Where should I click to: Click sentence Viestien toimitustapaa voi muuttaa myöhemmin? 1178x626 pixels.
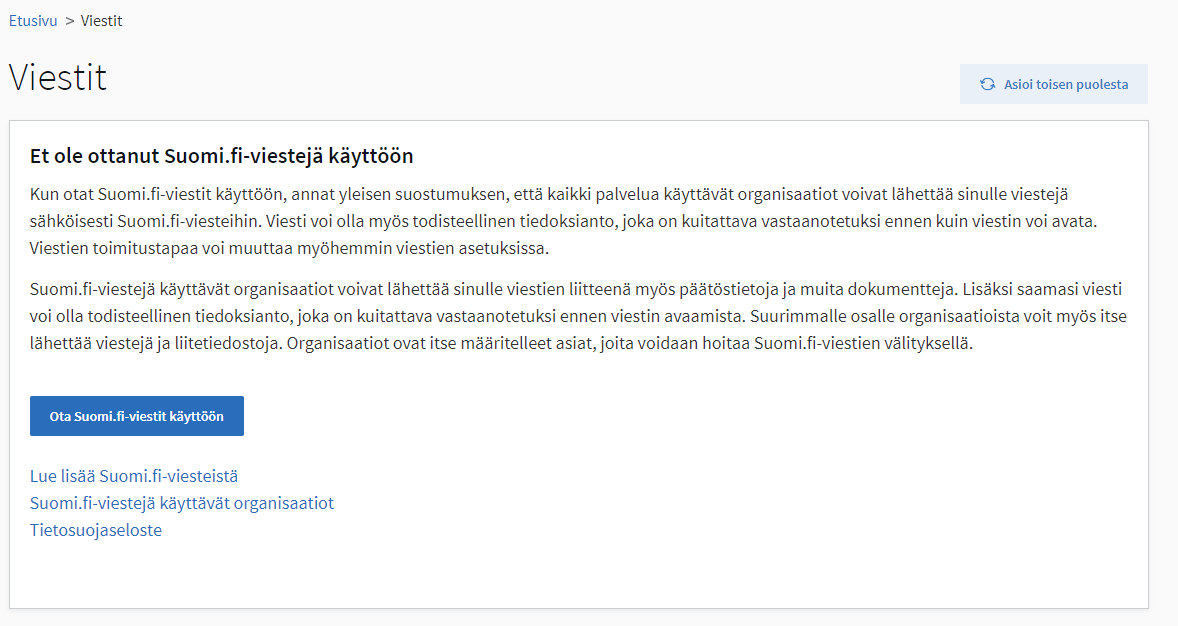point(289,248)
